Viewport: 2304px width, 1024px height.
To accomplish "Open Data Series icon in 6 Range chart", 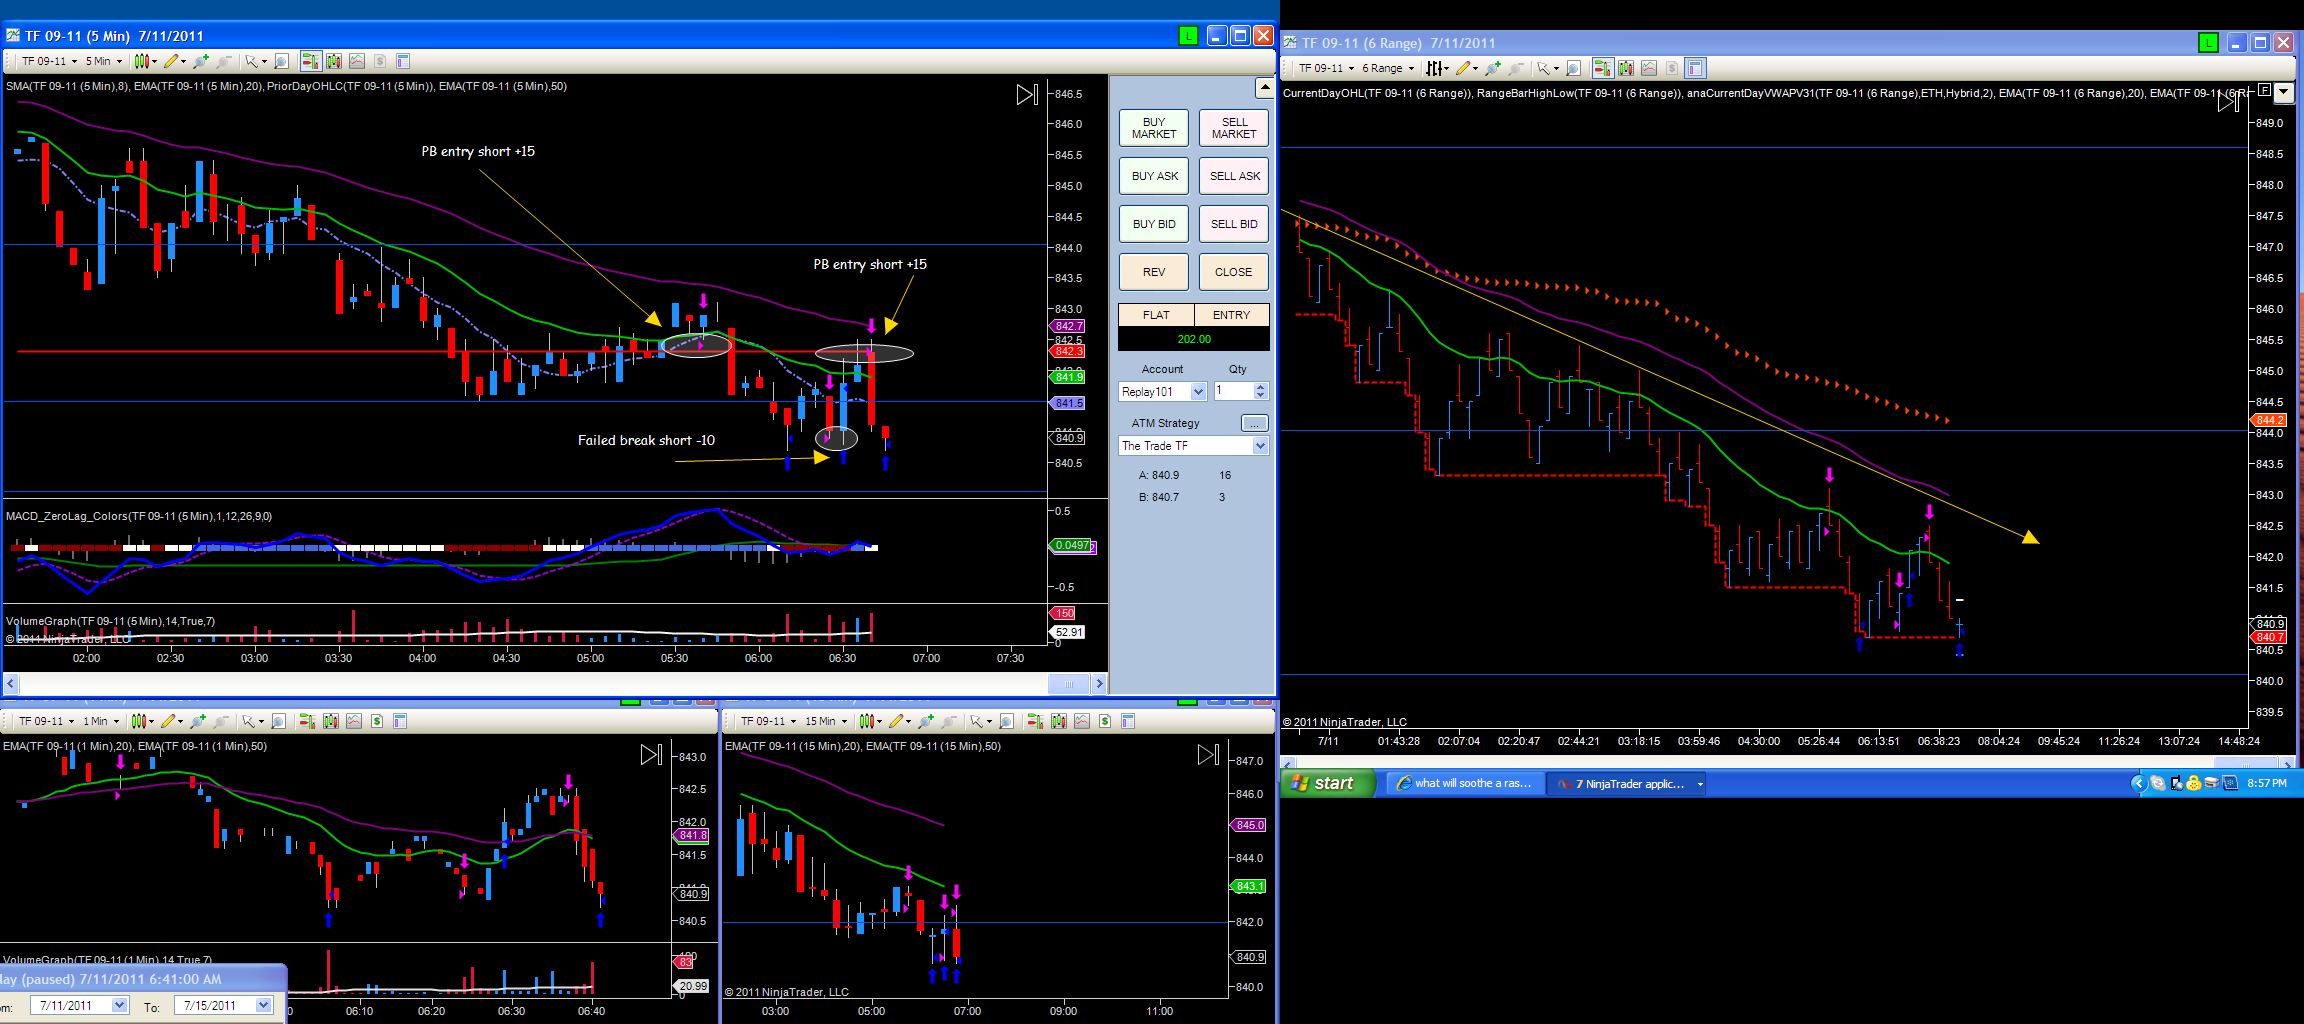I will click(x=1626, y=68).
